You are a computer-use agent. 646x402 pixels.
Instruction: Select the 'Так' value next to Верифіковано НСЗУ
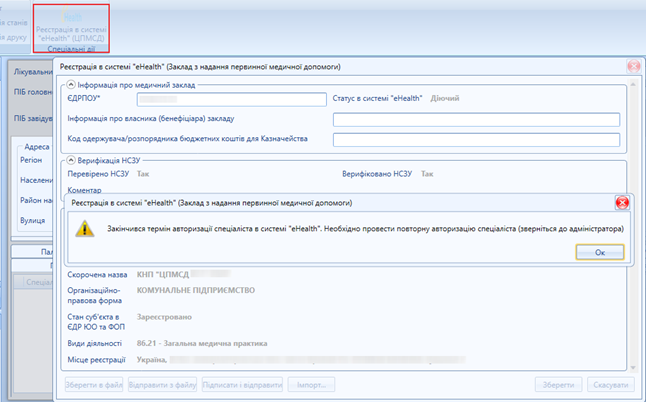[427, 174]
